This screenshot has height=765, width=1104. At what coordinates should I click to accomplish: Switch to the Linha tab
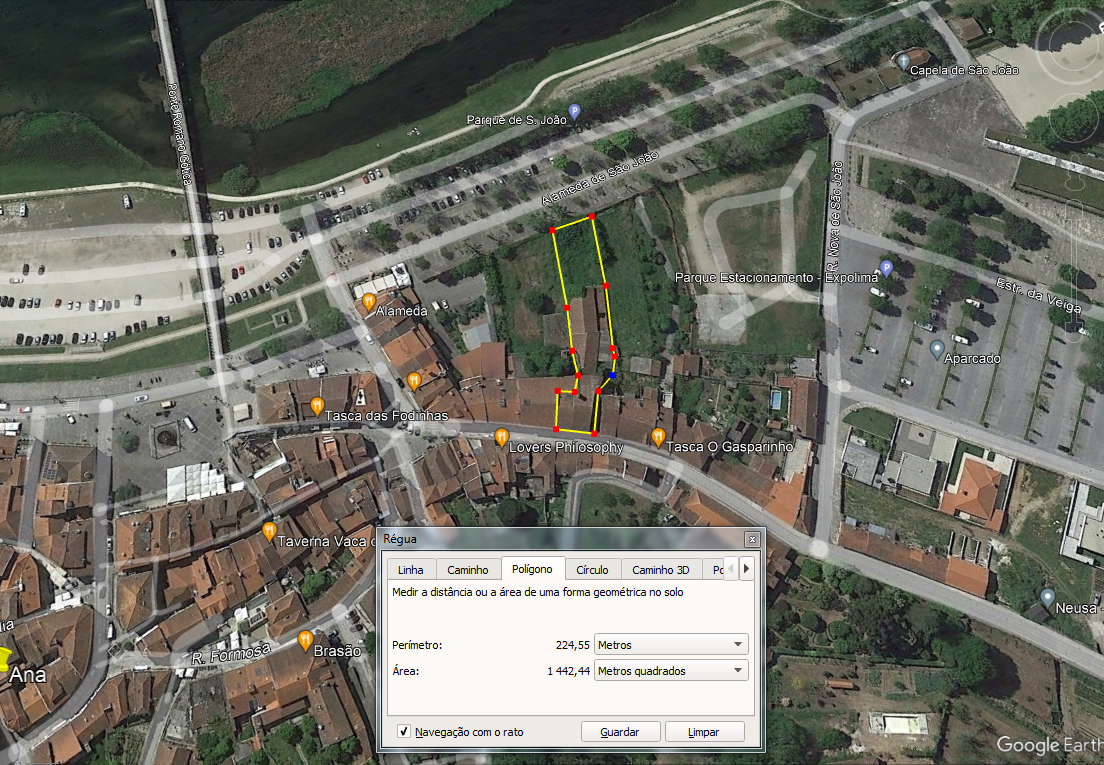[x=410, y=570]
